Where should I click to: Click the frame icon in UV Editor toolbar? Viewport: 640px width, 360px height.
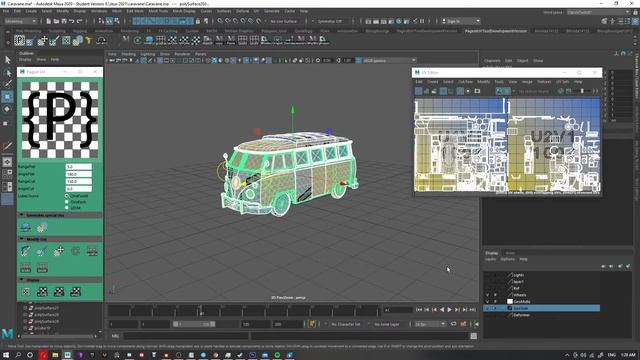(x=477, y=91)
